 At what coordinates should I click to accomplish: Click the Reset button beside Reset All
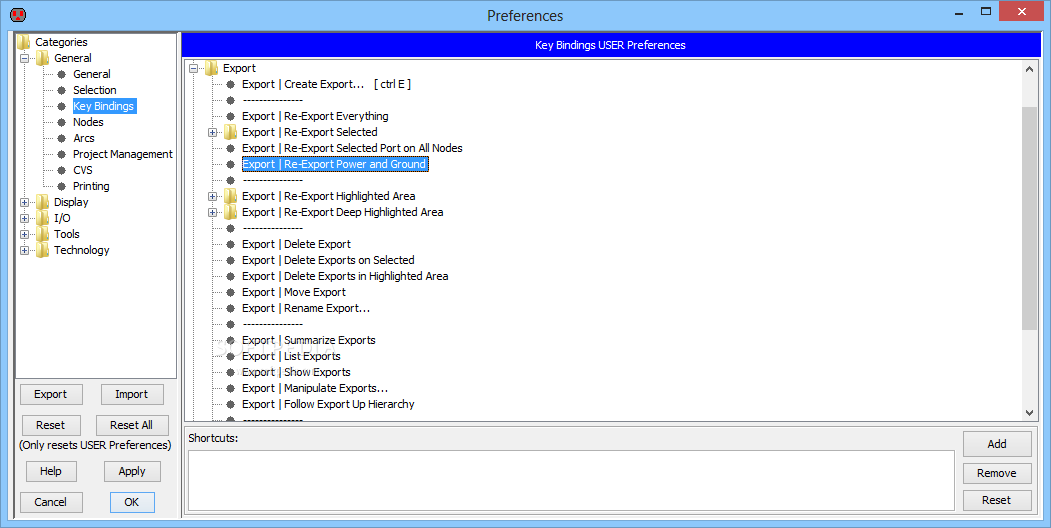click(51, 425)
